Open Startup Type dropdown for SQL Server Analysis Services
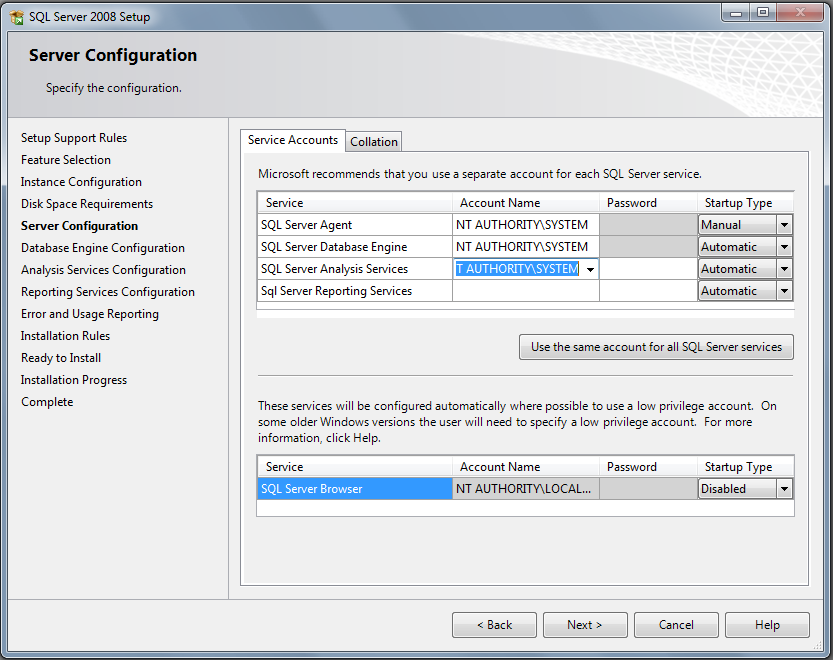 click(x=784, y=269)
